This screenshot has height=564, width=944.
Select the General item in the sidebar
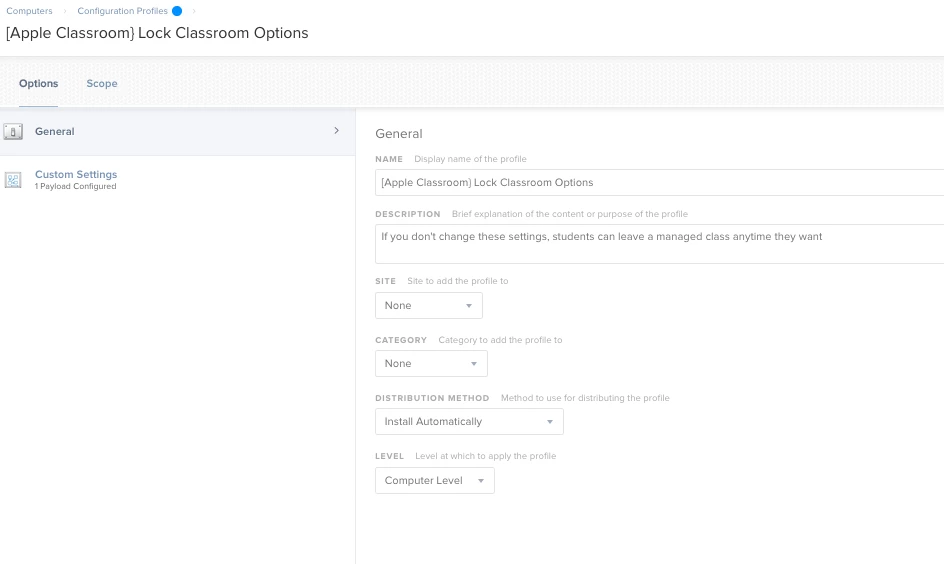(55, 132)
